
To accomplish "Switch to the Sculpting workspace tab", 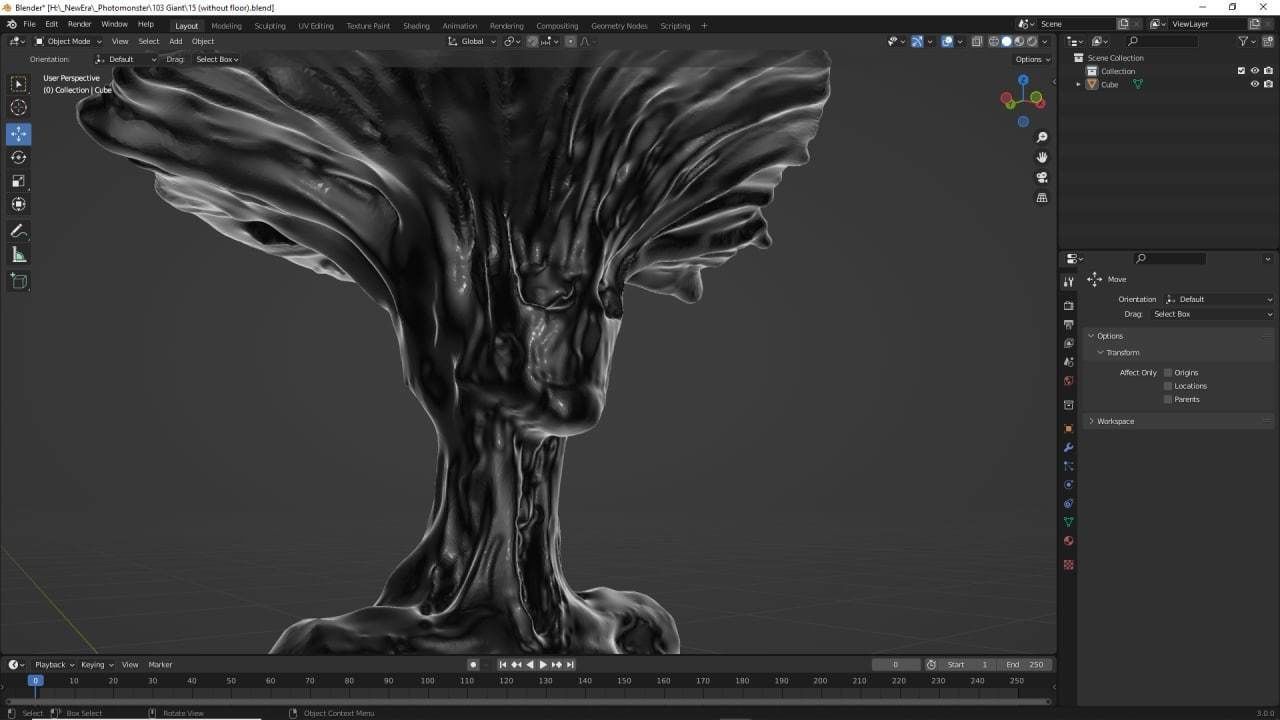I will pyautogui.click(x=269, y=26).
